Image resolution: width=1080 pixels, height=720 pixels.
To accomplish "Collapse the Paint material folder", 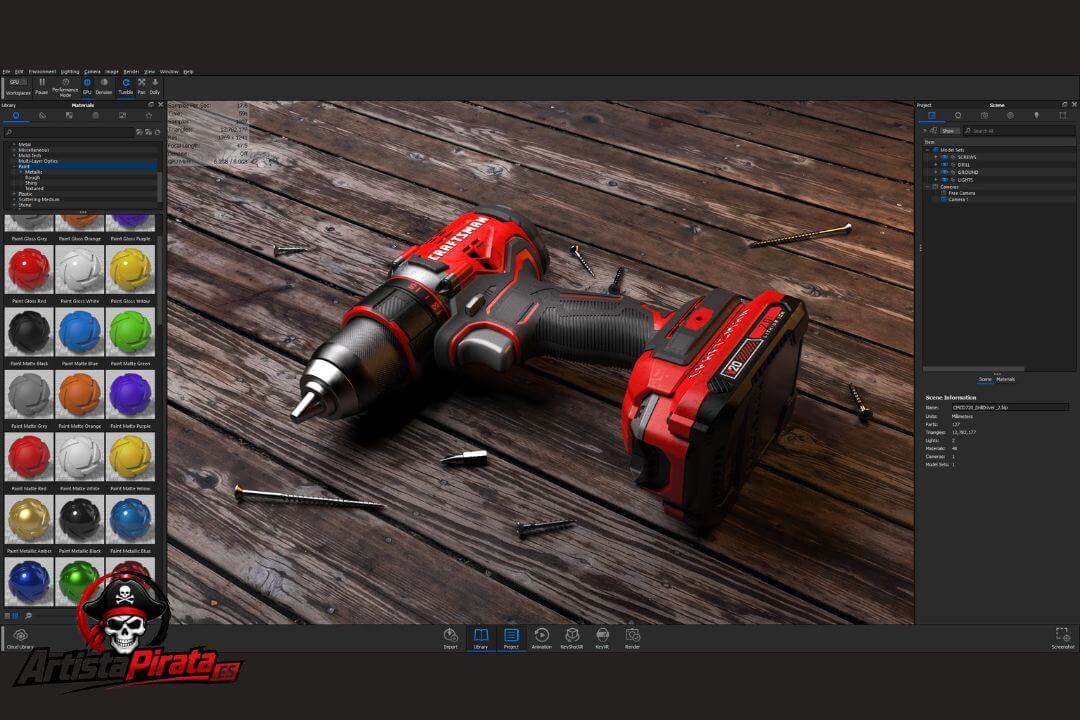I will click(14, 166).
